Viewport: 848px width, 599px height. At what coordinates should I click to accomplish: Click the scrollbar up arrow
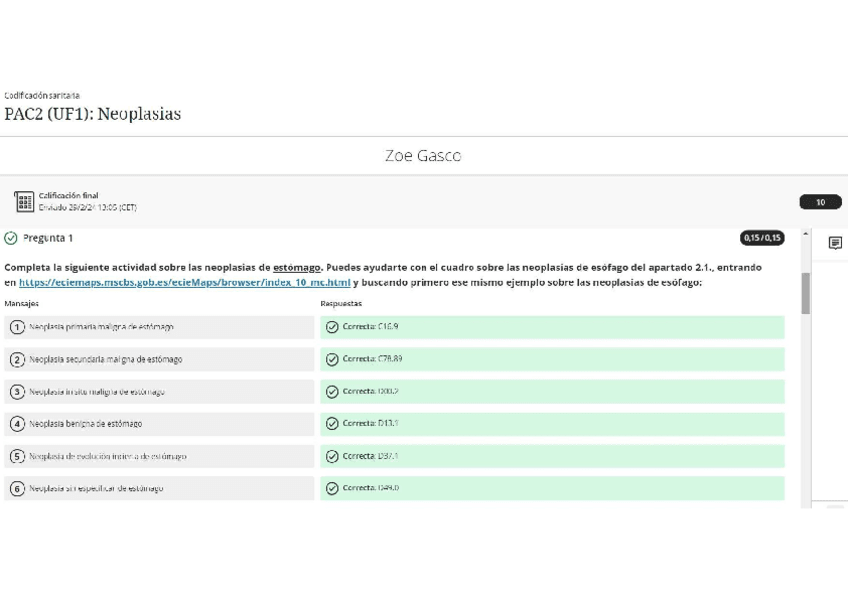[x=806, y=235]
